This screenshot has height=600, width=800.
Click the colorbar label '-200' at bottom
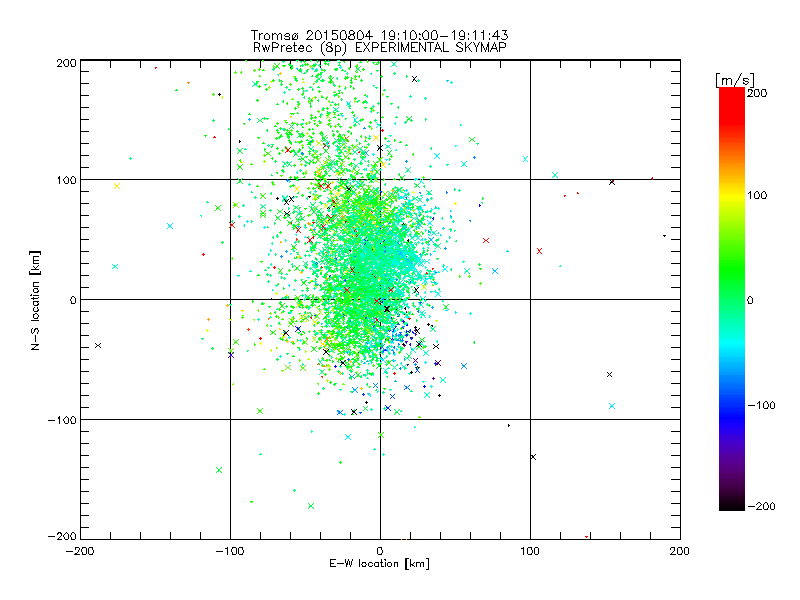[x=761, y=506]
